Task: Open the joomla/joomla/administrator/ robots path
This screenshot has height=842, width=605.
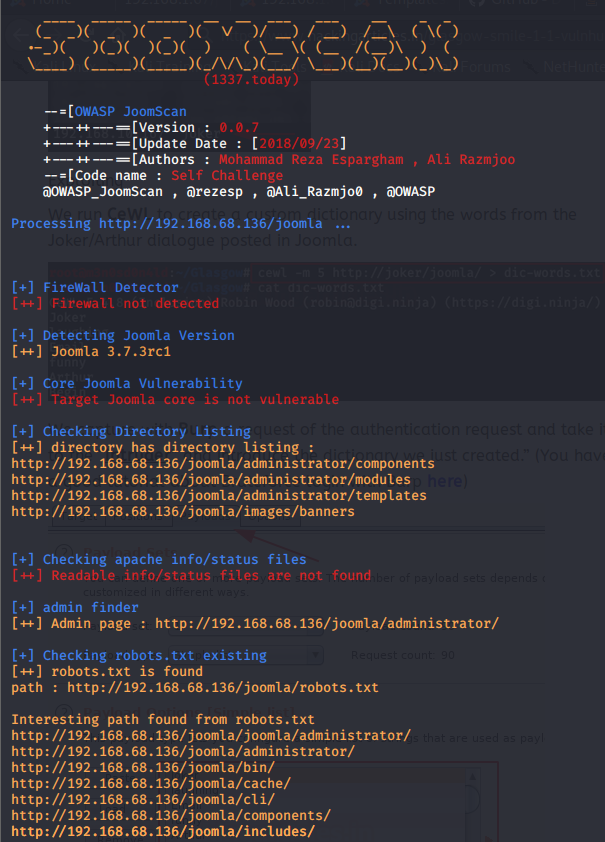Action: coord(211,735)
